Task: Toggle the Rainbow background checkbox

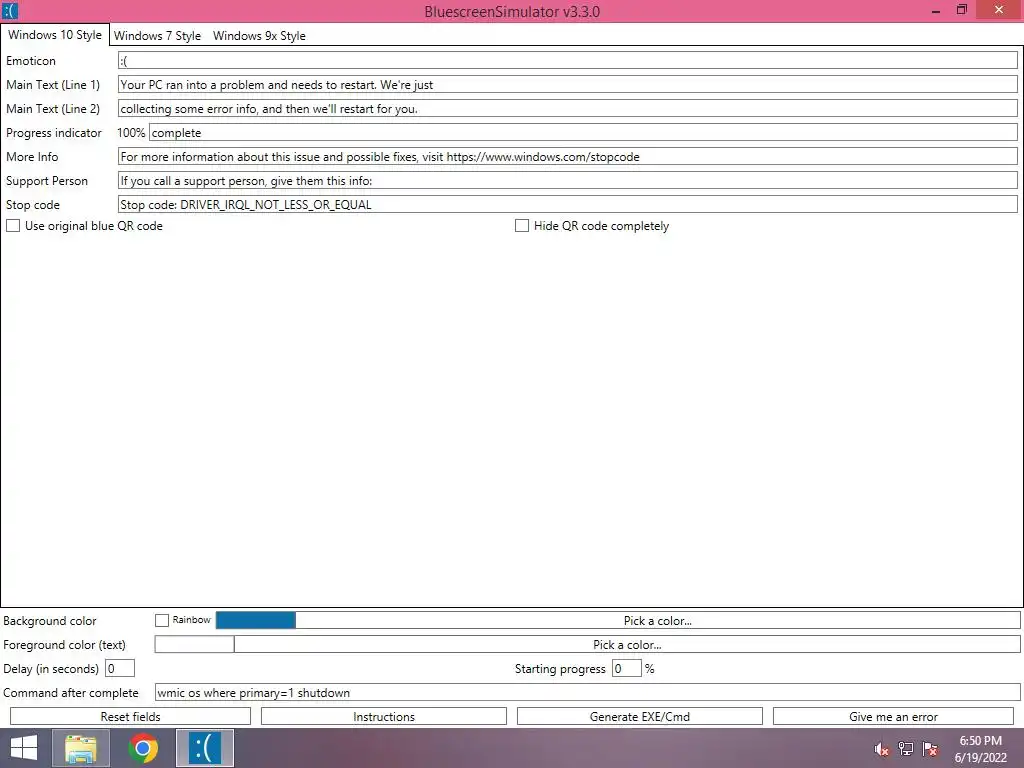Action: click(162, 620)
